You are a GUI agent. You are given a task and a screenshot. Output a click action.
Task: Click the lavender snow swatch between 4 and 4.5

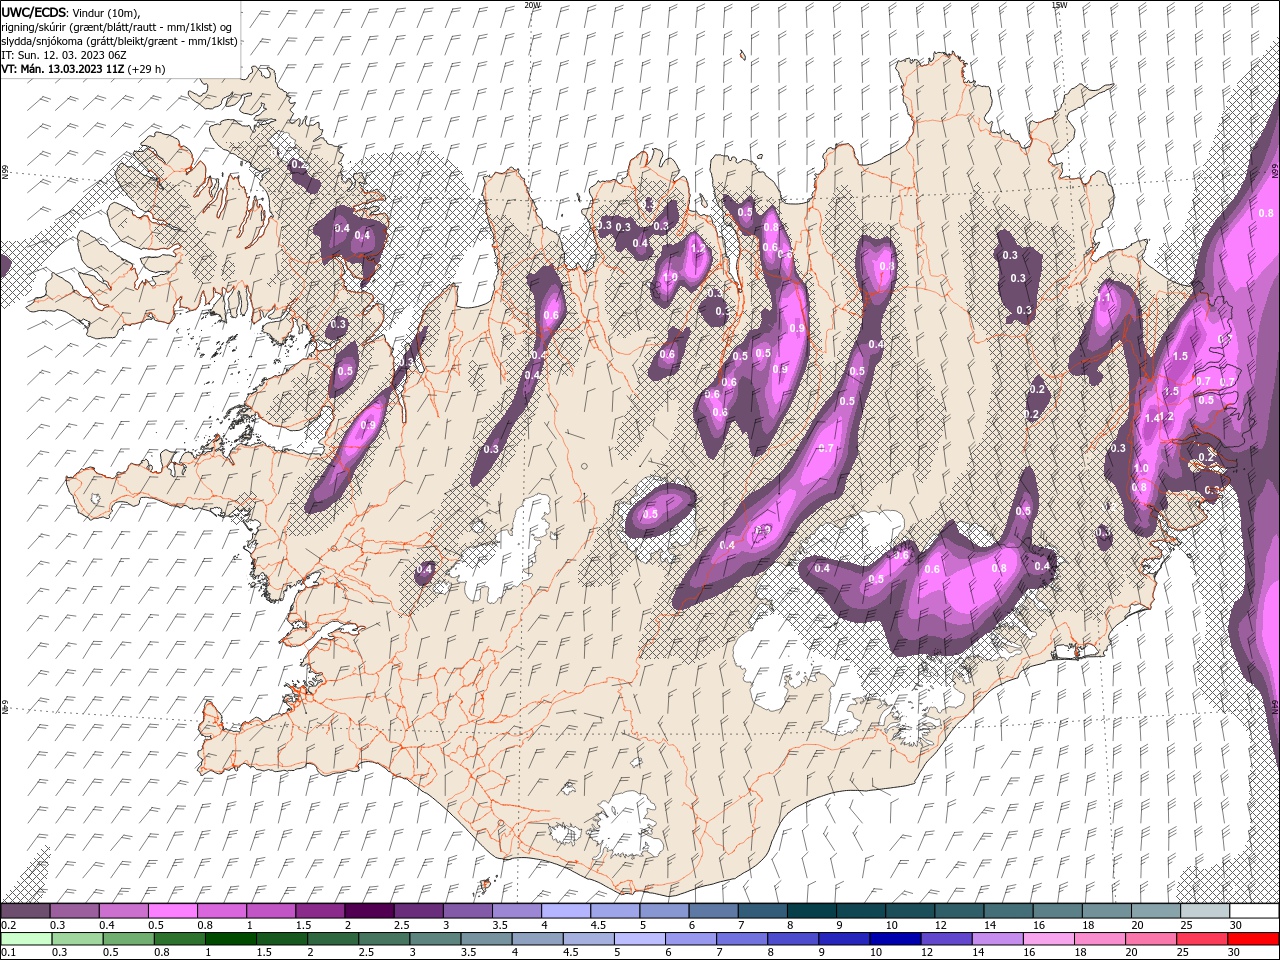(566, 911)
